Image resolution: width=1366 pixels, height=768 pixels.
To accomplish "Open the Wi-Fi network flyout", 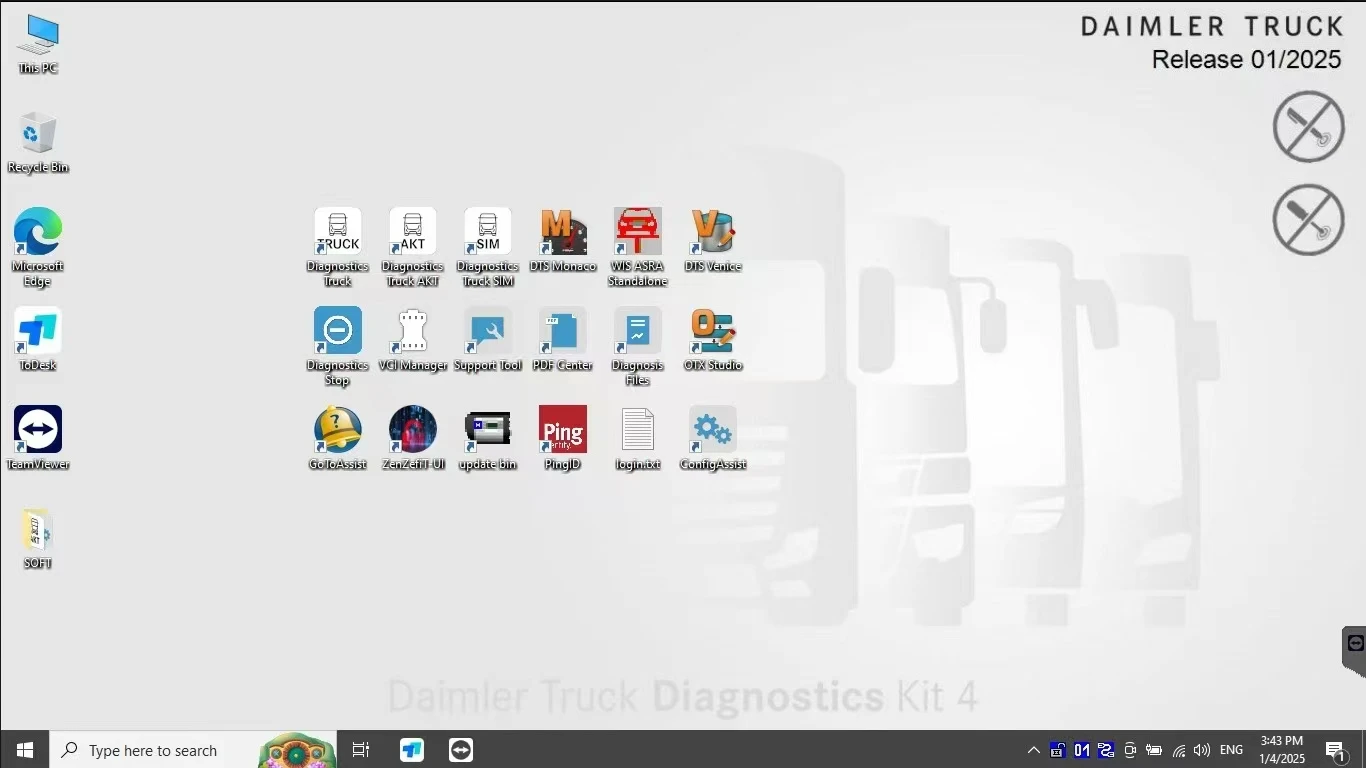I will pyautogui.click(x=1178, y=750).
